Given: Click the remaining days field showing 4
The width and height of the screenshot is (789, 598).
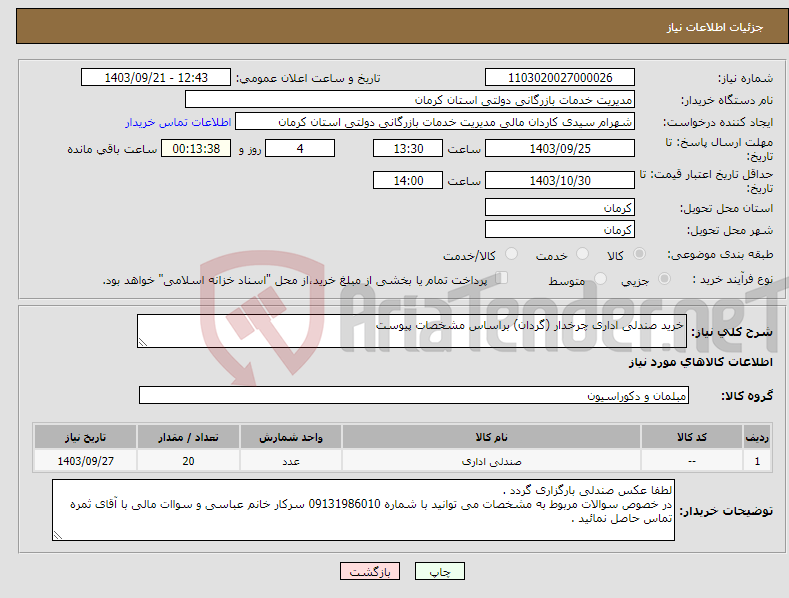Looking at the screenshot, I should pyautogui.click(x=300, y=148).
